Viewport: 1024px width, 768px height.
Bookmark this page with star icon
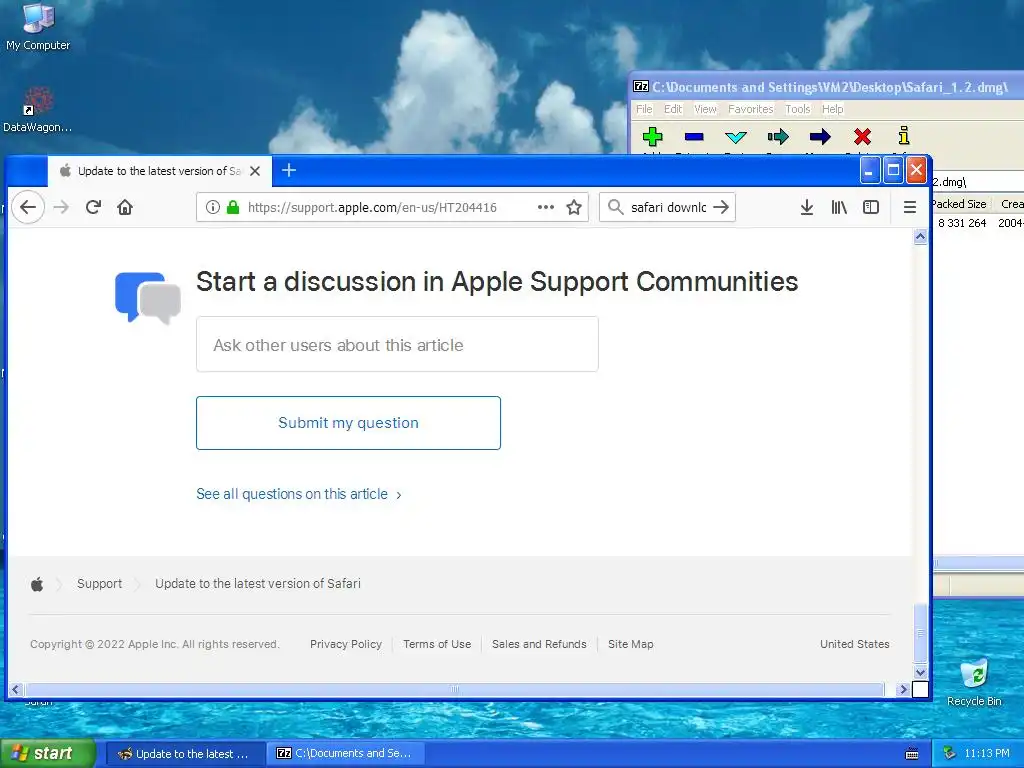[574, 207]
